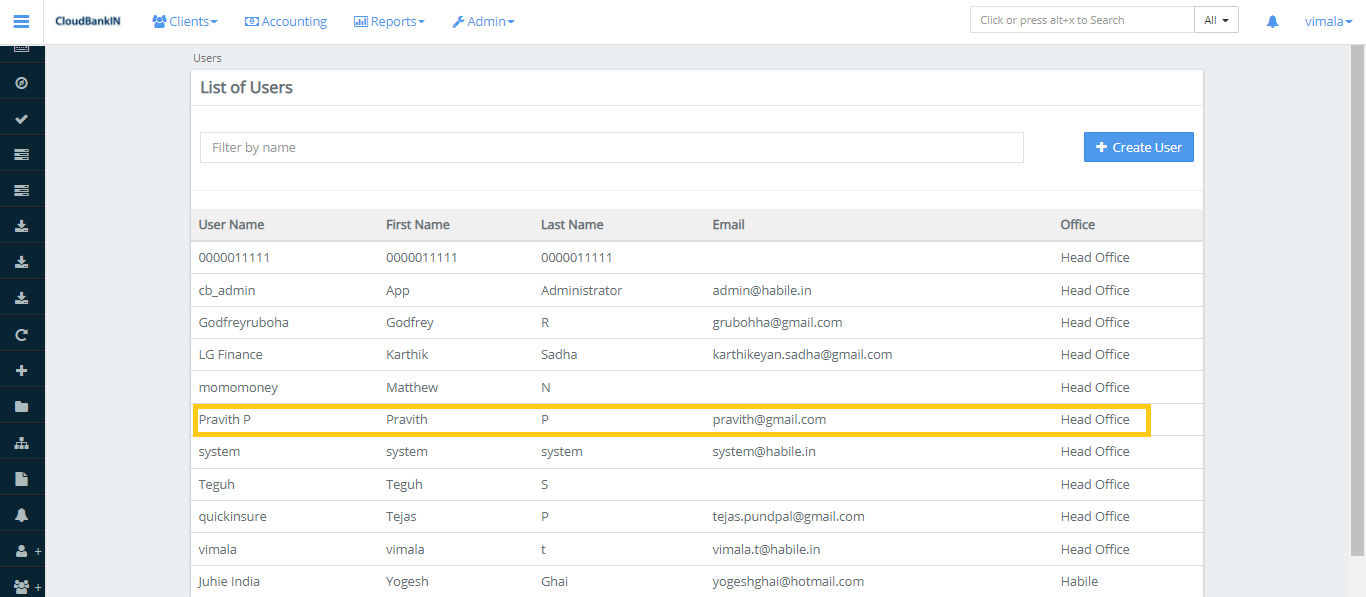Click inside the Filter by name field
Image resolution: width=1366 pixels, height=597 pixels.
[x=612, y=146]
